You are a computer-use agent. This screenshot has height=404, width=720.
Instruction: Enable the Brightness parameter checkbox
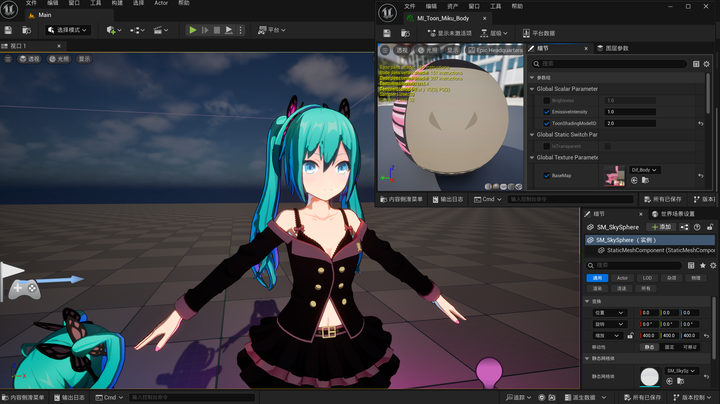[546, 100]
